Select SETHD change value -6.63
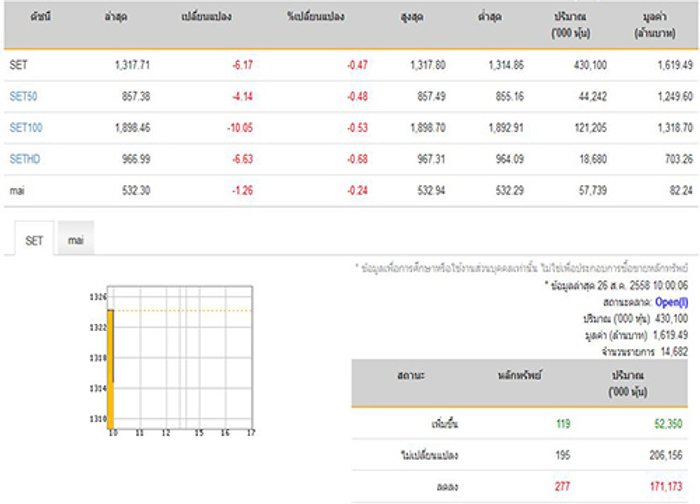 [x=242, y=159]
